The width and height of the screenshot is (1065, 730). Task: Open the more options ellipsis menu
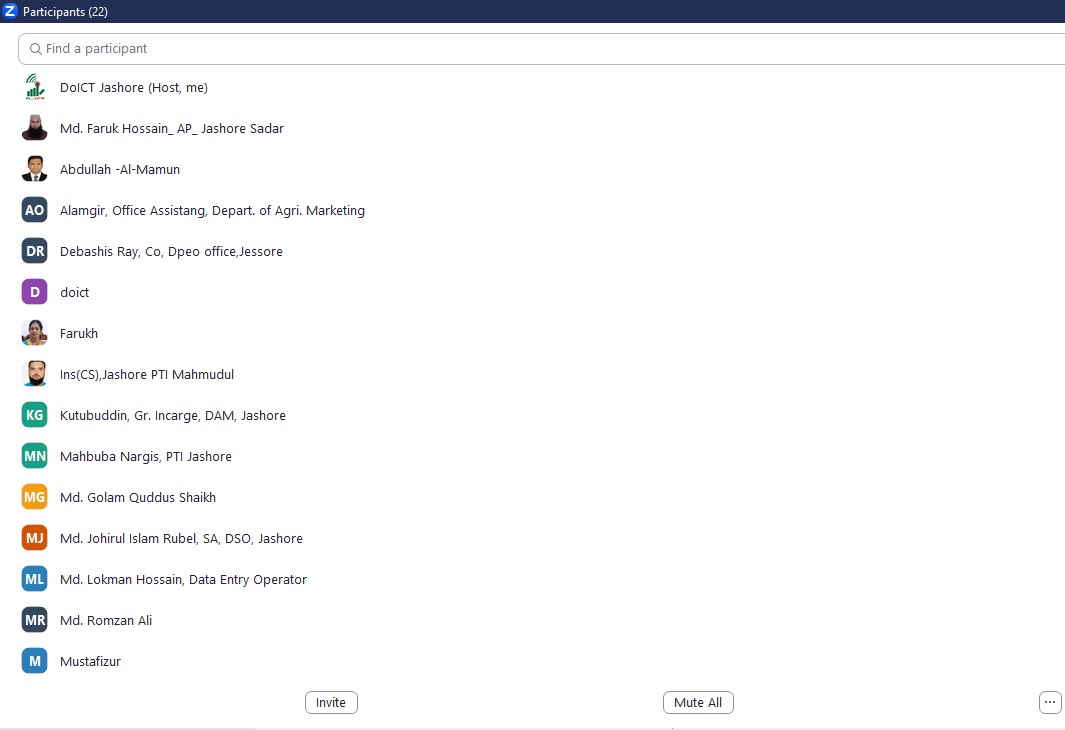pyautogui.click(x=1050, y=702)
